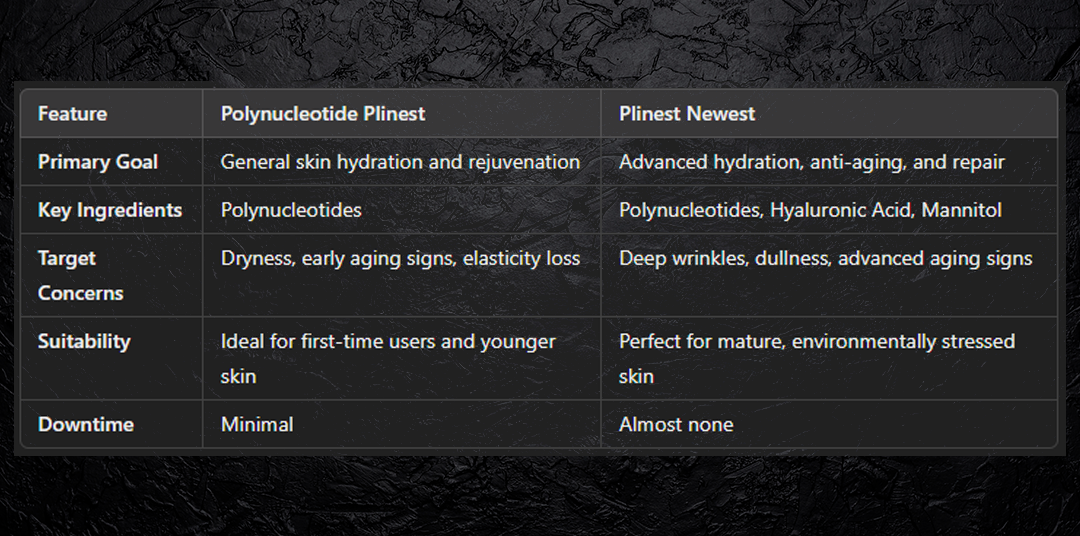Click the General skin hydration and rejuvenation cell

(x=400, y=162)
